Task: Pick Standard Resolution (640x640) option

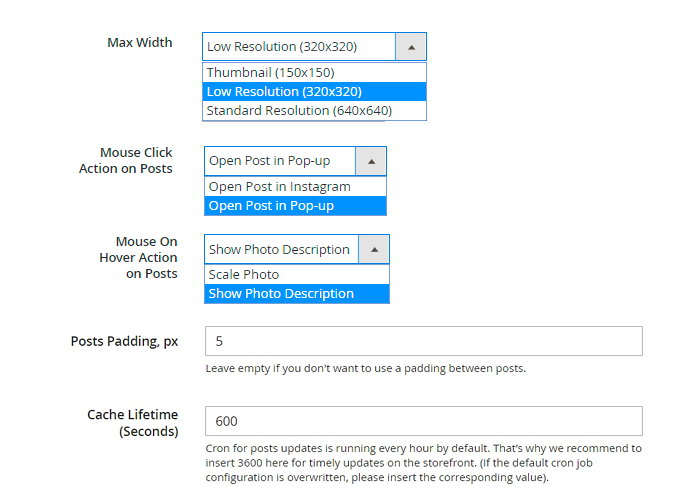Action: (x=299, y=110)
